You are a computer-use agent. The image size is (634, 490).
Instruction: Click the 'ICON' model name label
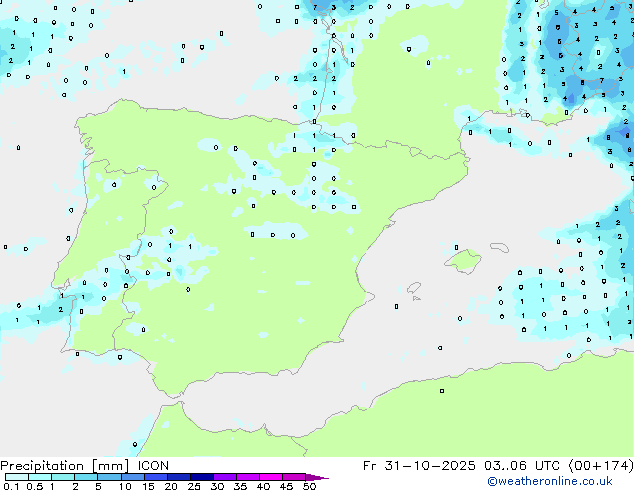[x=153, y=466]
